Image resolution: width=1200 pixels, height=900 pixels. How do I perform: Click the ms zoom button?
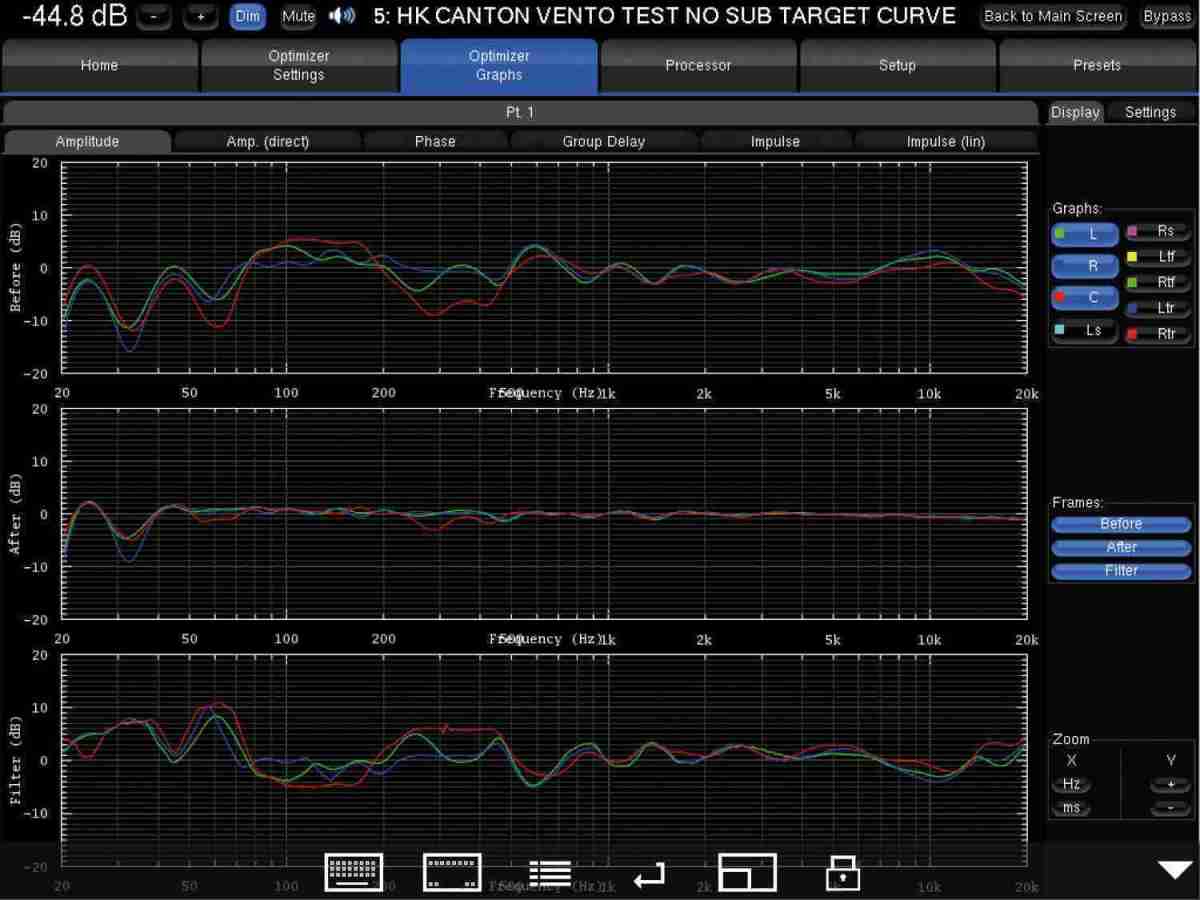coord(1071,808)
